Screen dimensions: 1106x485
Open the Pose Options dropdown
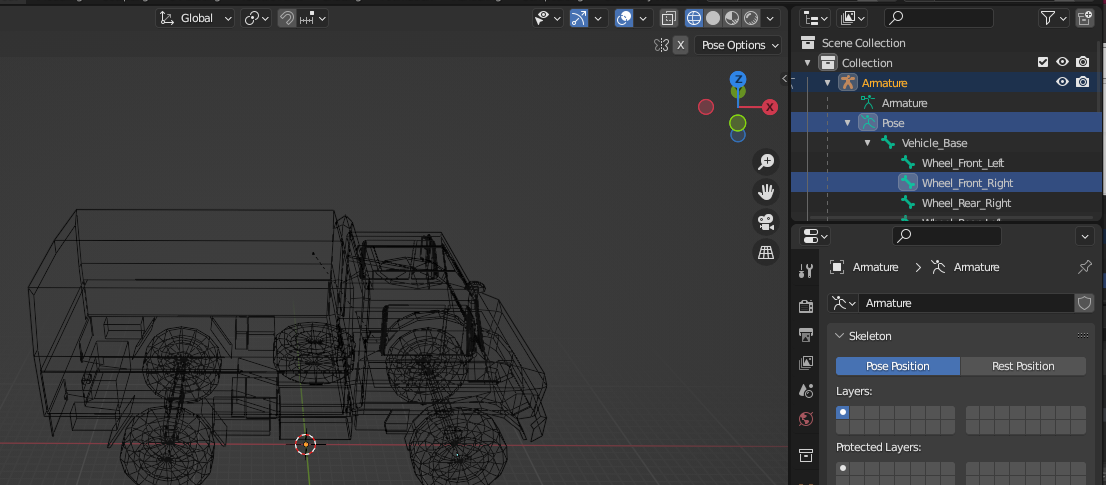coord(738,45)
